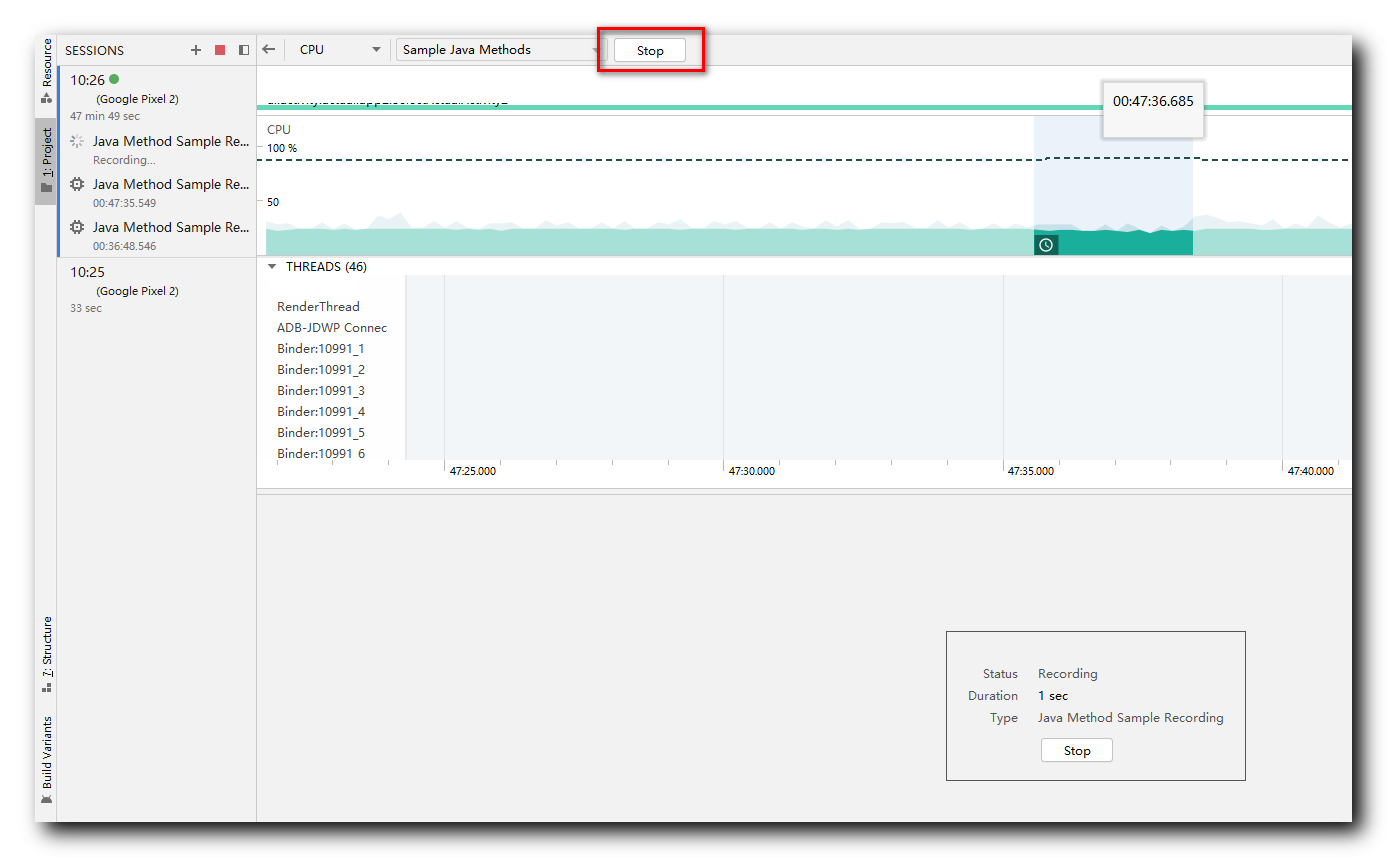Click the 1 sec duration value
The width and height of the screenshot is (1387, 857).
click(x=1053, y=695)
